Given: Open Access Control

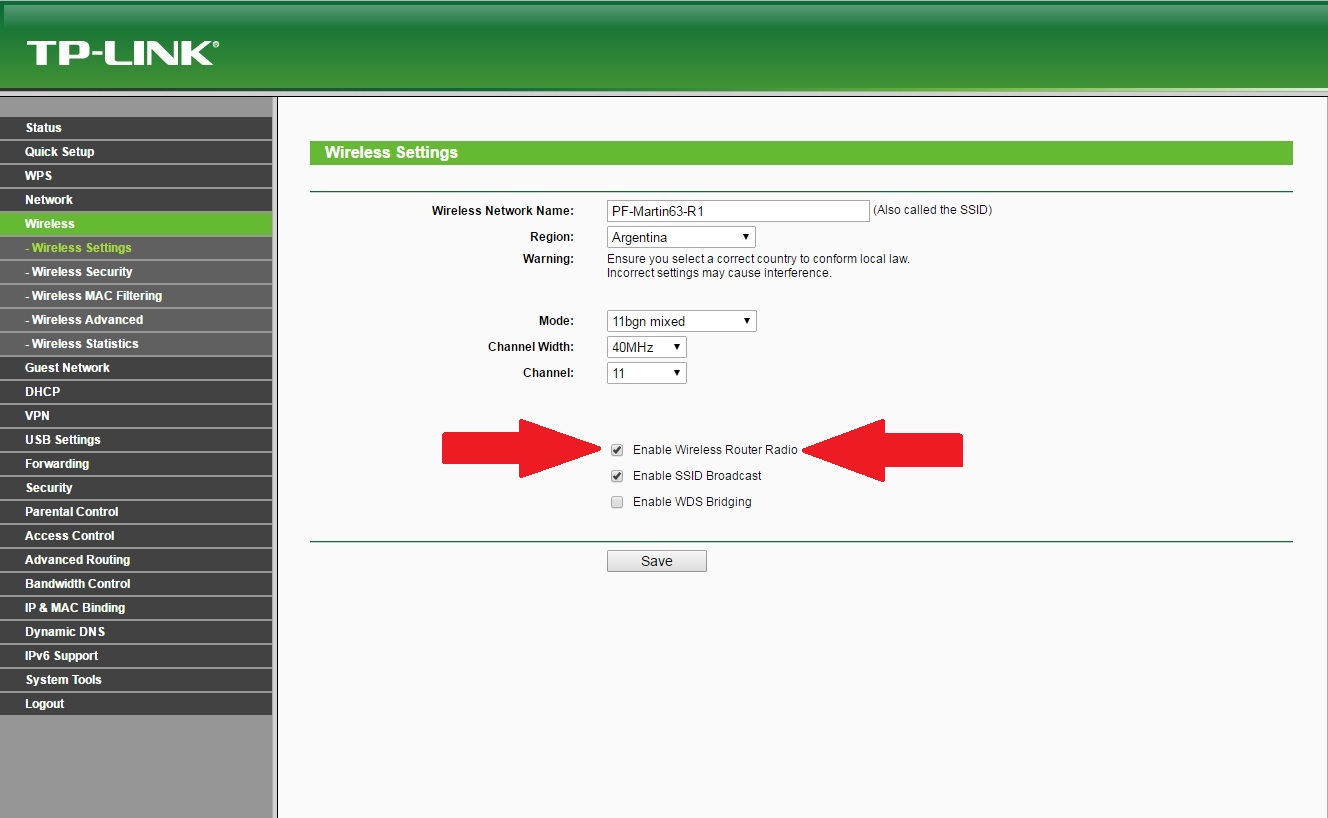Looking at the screenshot, I should pyautogui.click(x=136, y=536).
